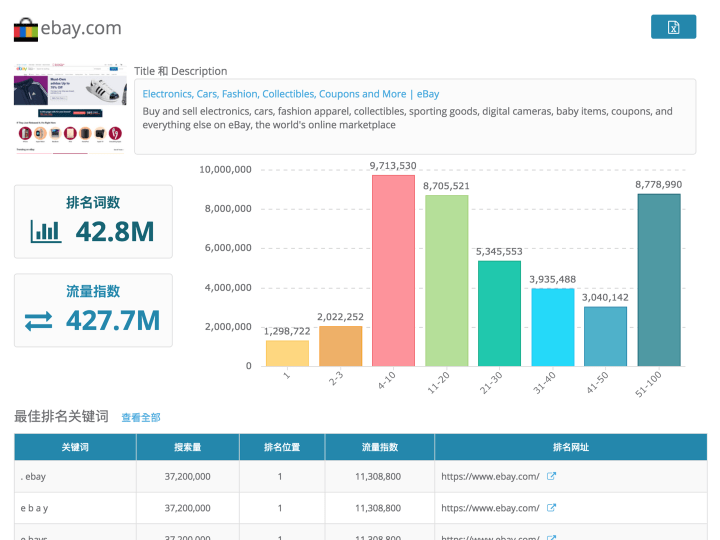The width and height of the screenshot is (720, 540).
Task: Click the 排名词数 card title
Action: 93,202
